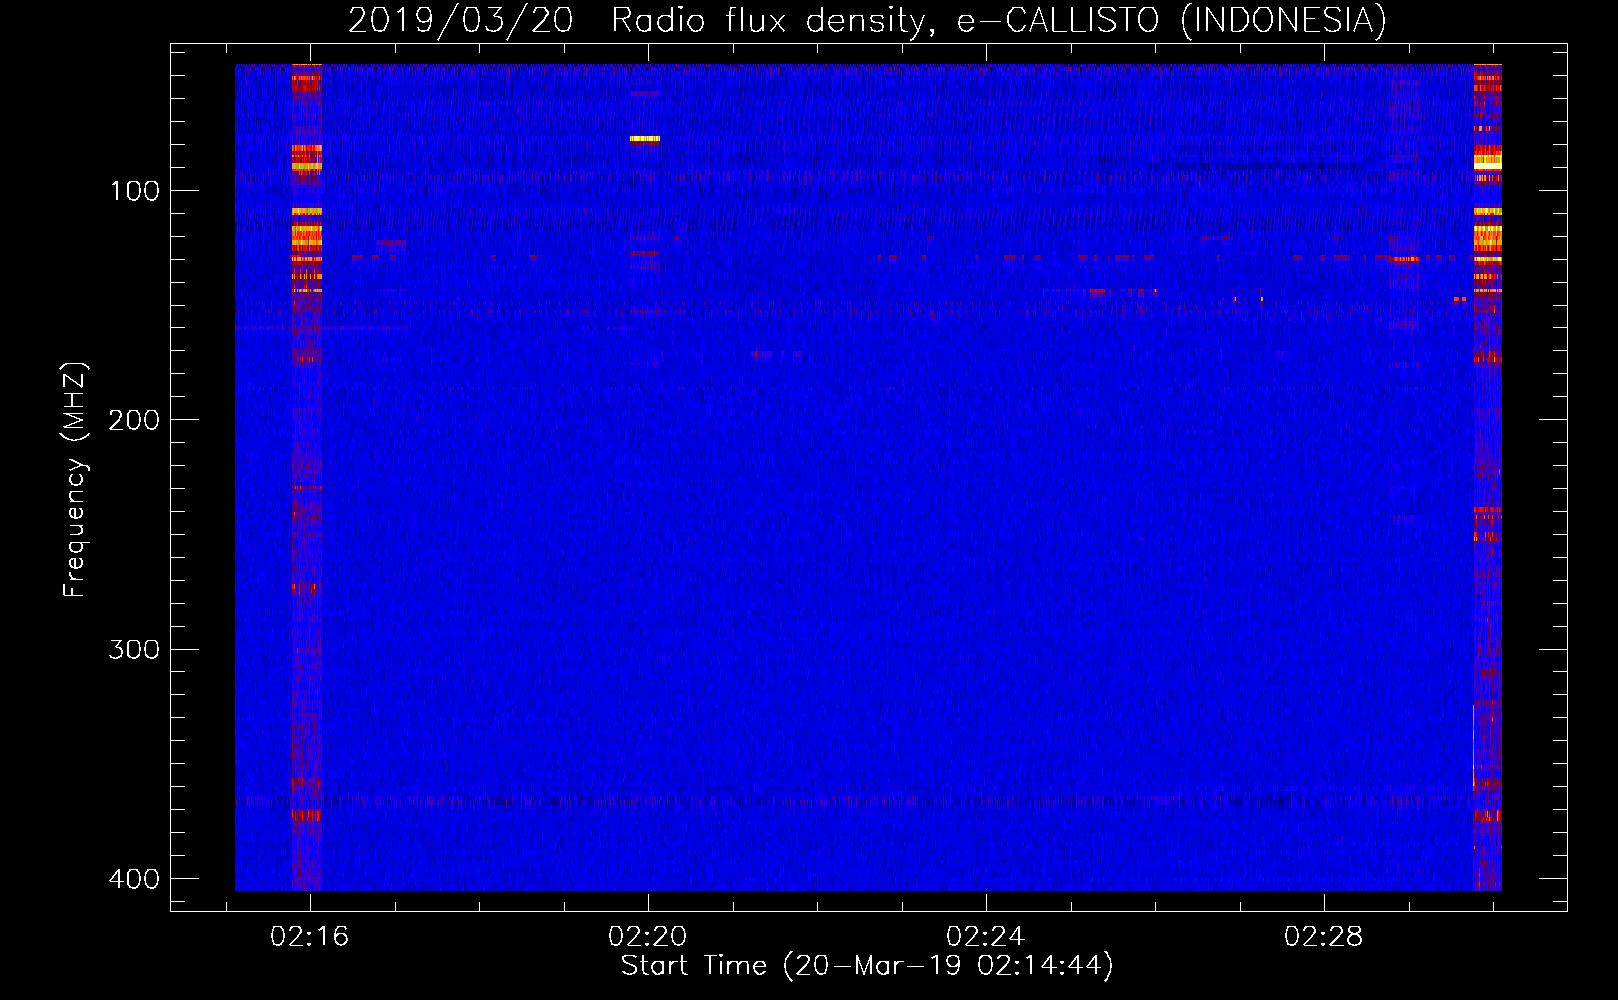Click the 400 frequency tick label

click(x=135, y=879)
